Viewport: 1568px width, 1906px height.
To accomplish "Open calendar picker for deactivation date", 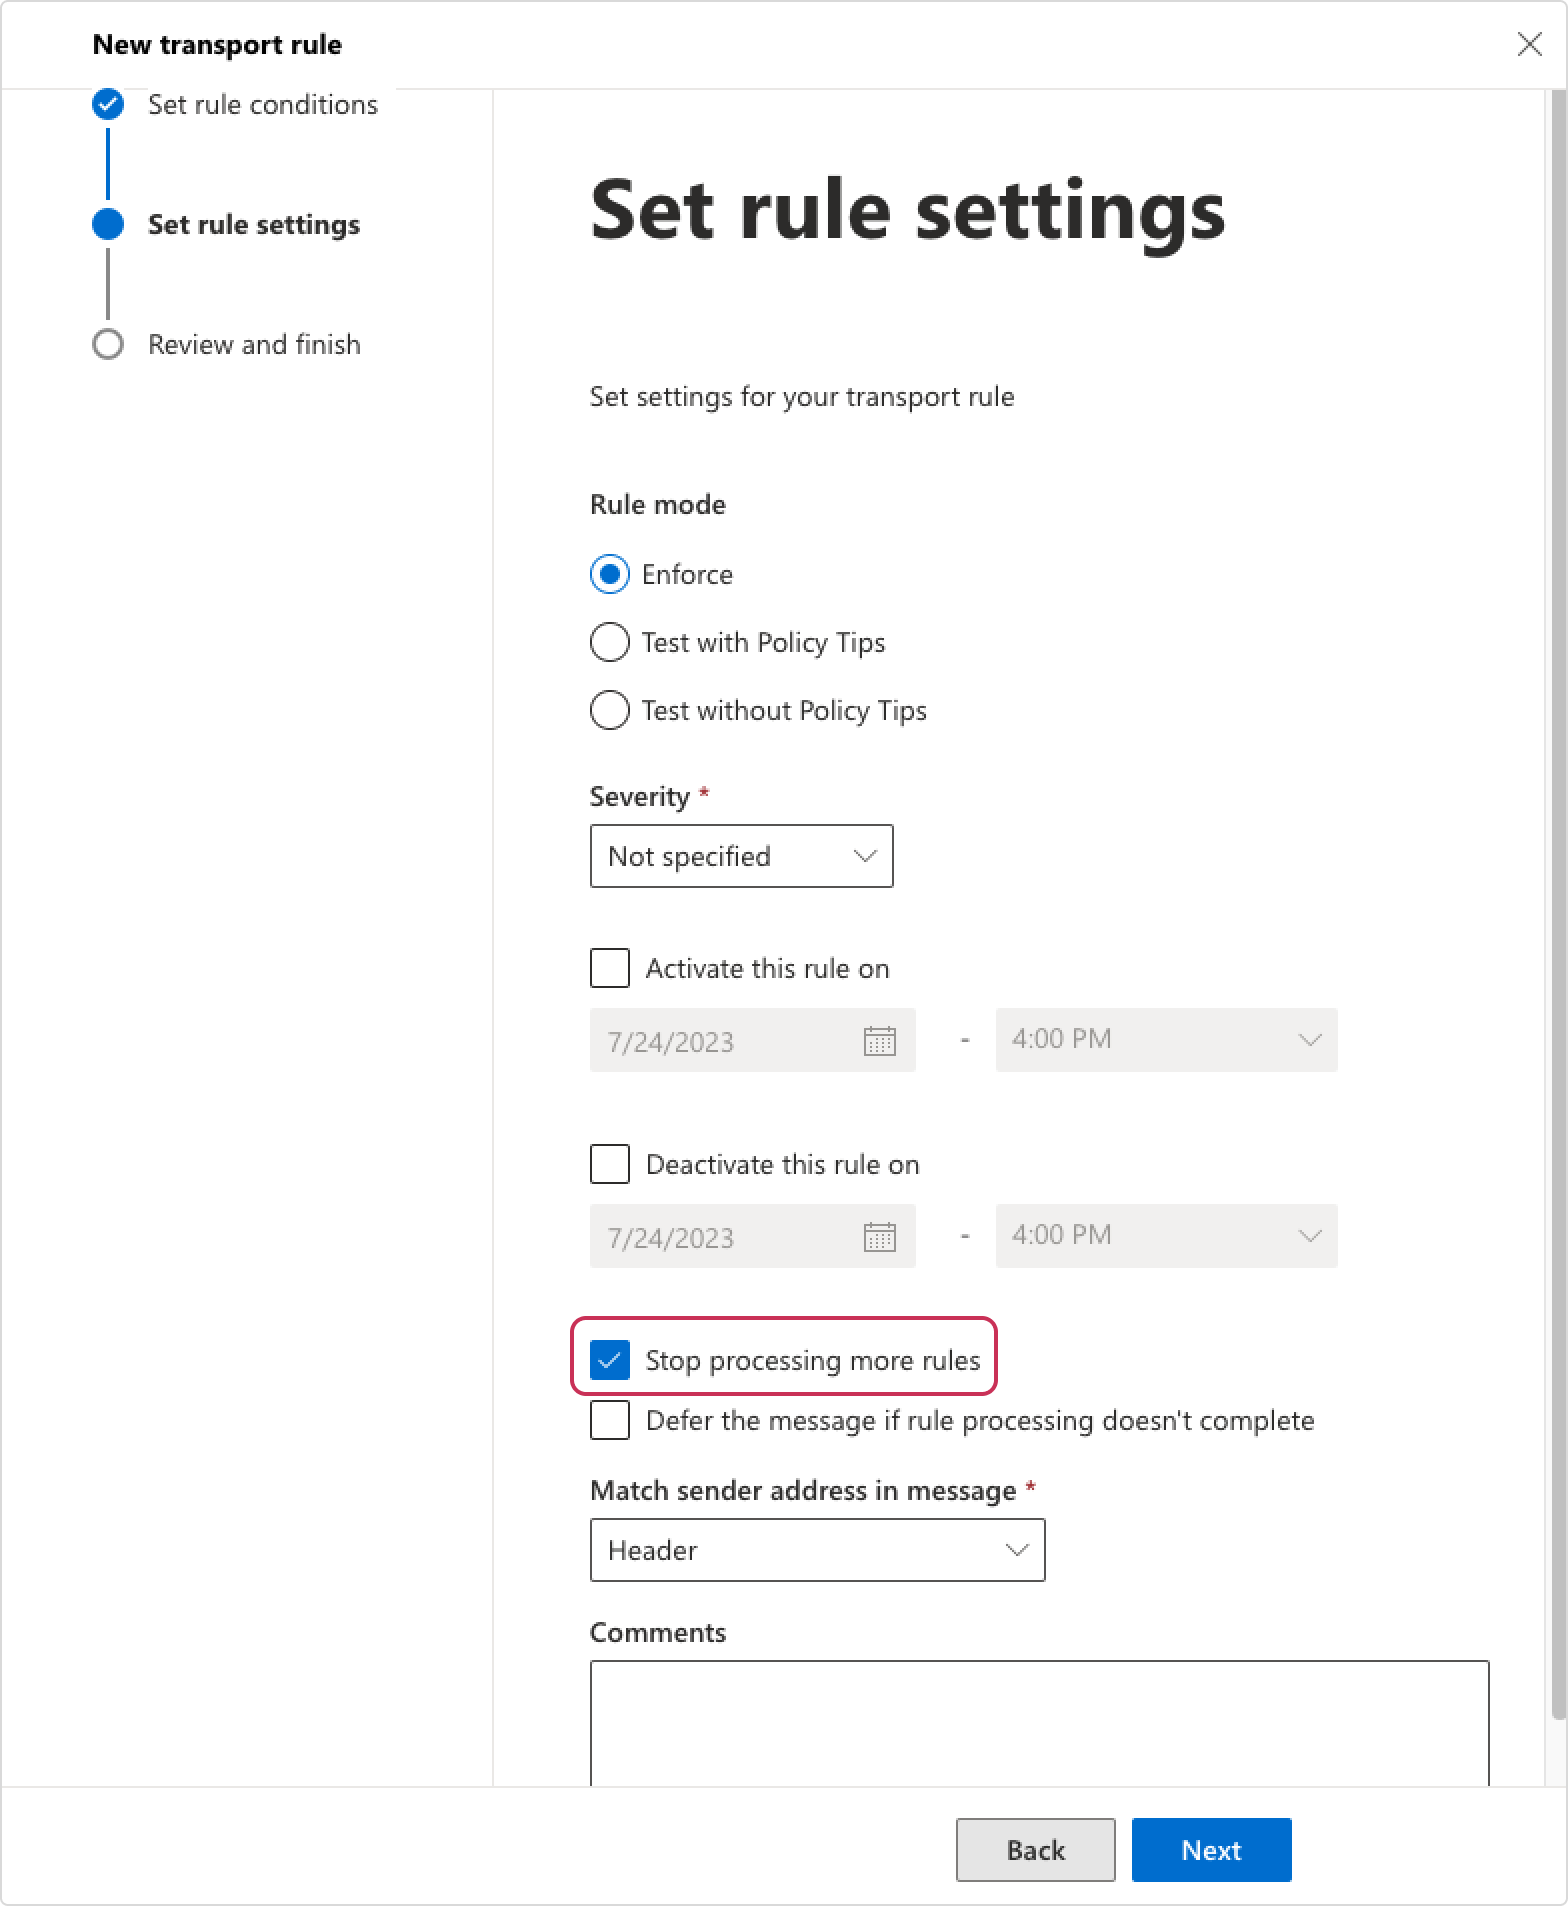I will click(x=879, y=1237).
